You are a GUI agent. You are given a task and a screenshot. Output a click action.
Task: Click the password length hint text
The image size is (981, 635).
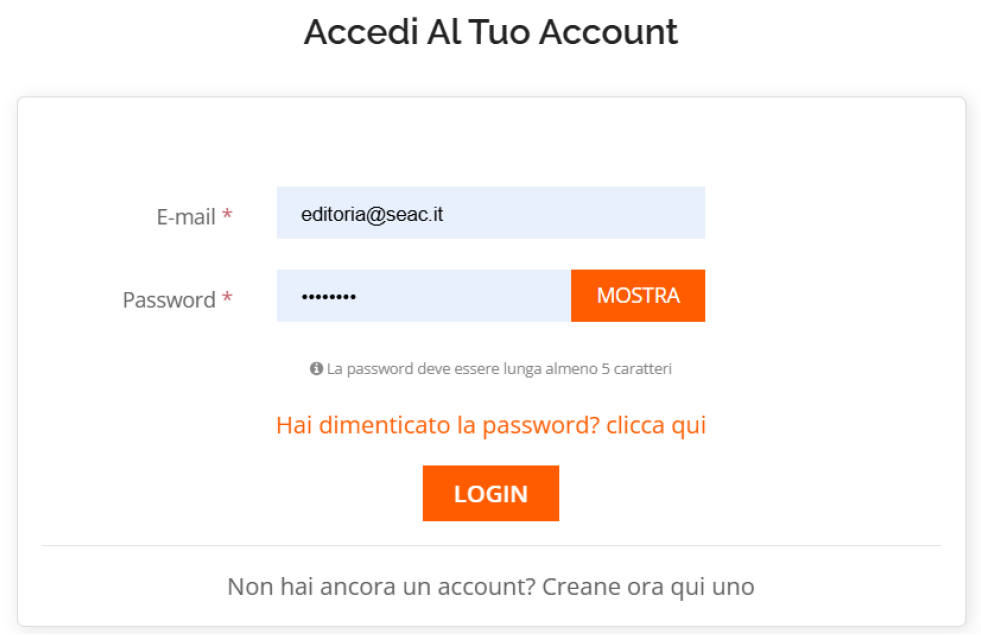pyautogui.click(x=499, y=369)
